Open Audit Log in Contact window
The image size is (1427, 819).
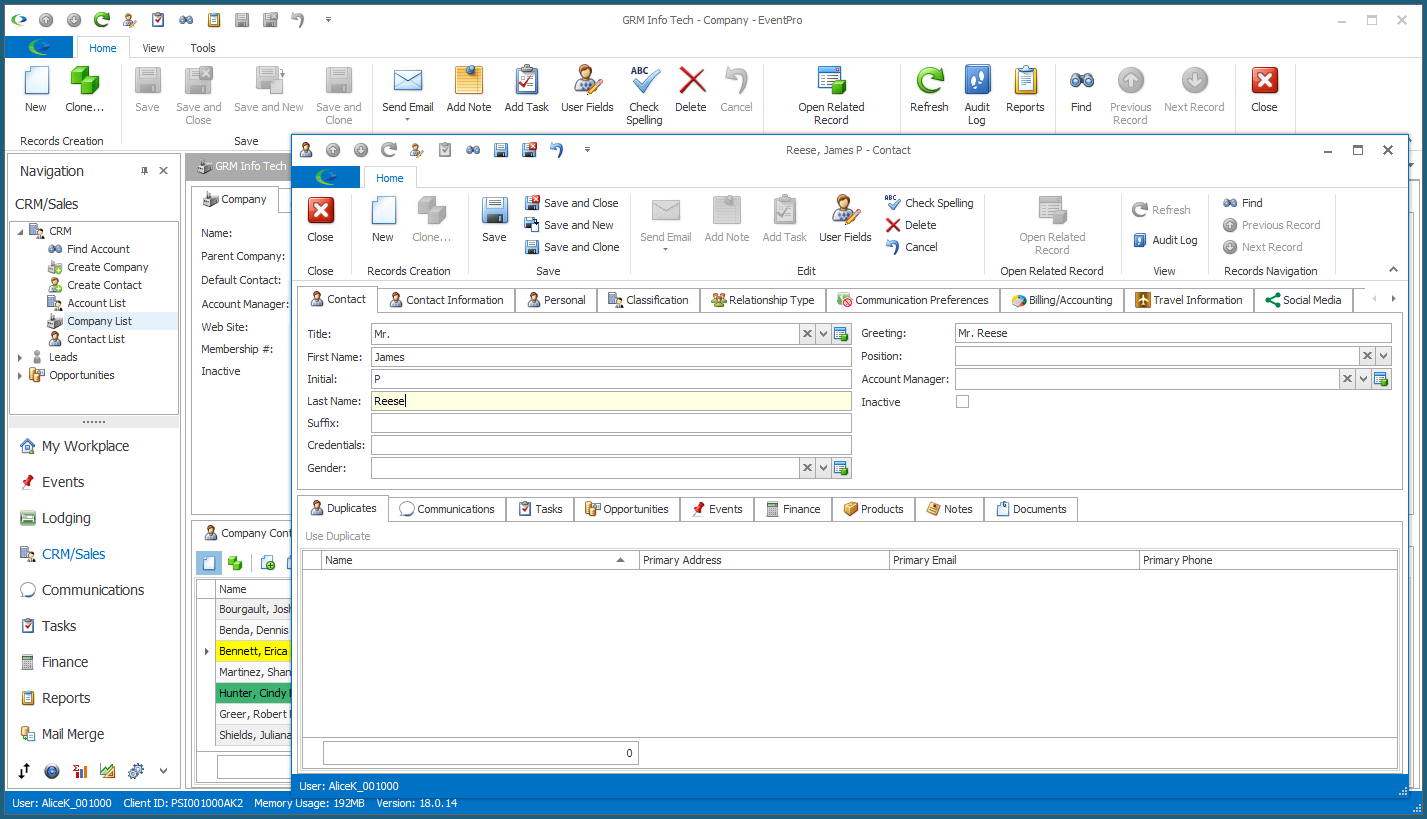(1165, 240)
